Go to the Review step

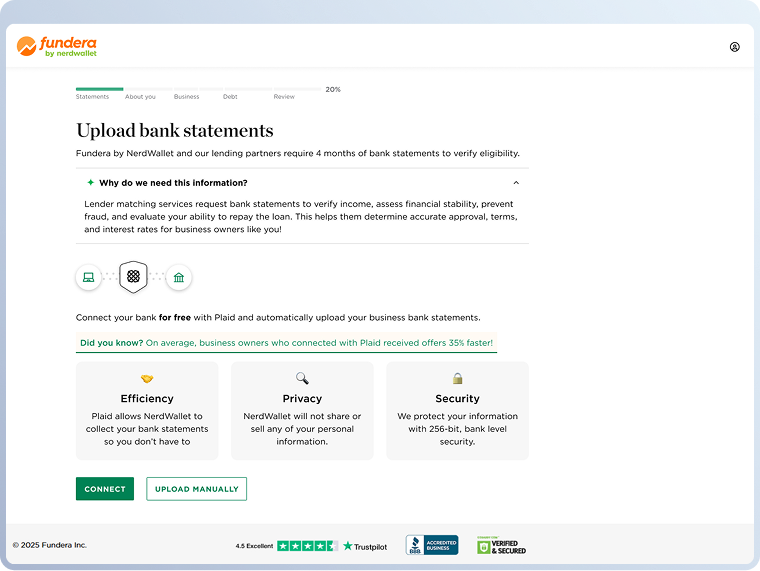click(x=284, y=96)
